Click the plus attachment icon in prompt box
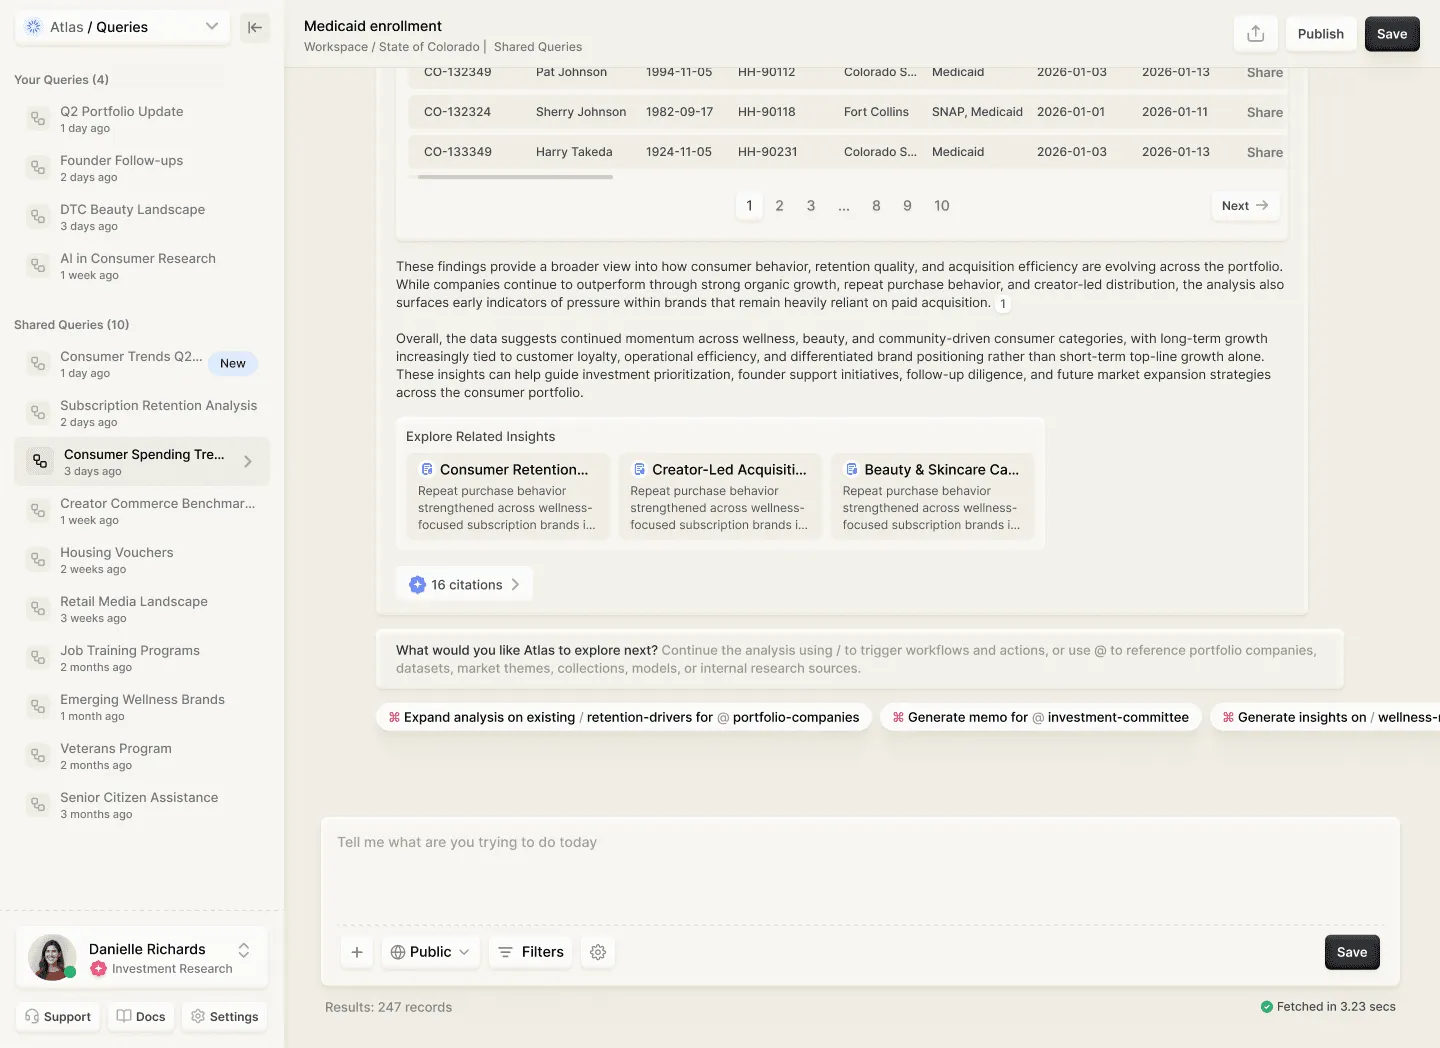This screenshot has height=1048, width=1440. tap(357, 952)
